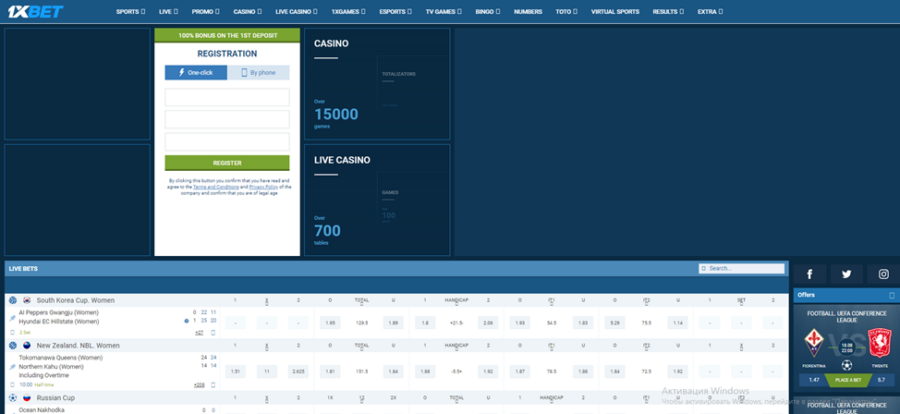Screen dimensions: 900x414
Task: Open South Korea Cup. Women league
Action: tap(75, 300)
